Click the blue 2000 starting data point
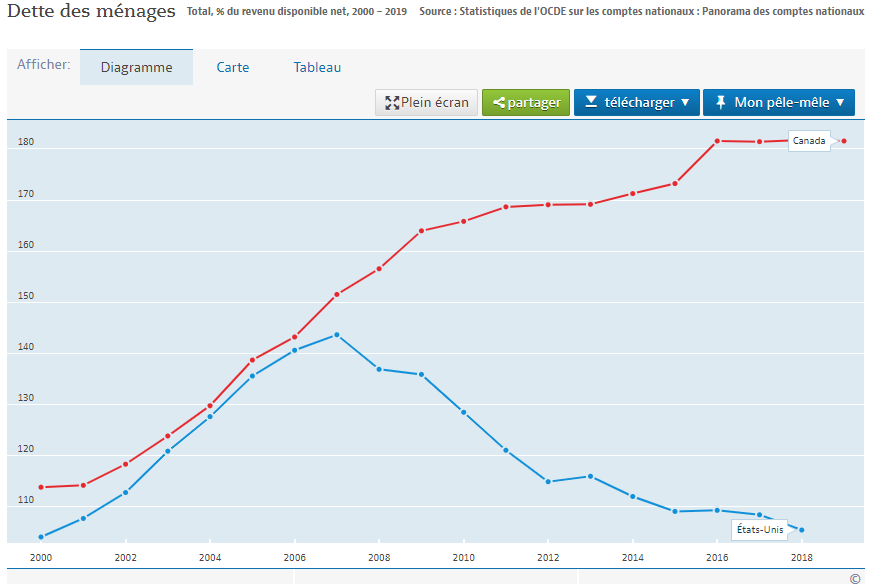This screenshot has height=584, width=874. pos(41,537)
